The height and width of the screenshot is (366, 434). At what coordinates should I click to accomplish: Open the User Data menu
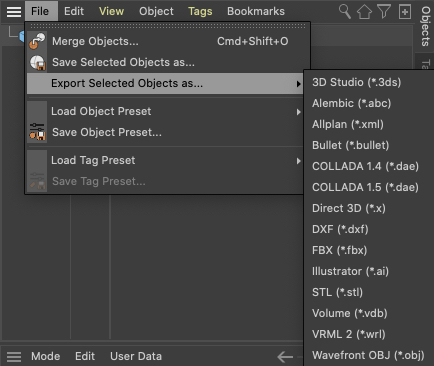click(x=136, y=356)
